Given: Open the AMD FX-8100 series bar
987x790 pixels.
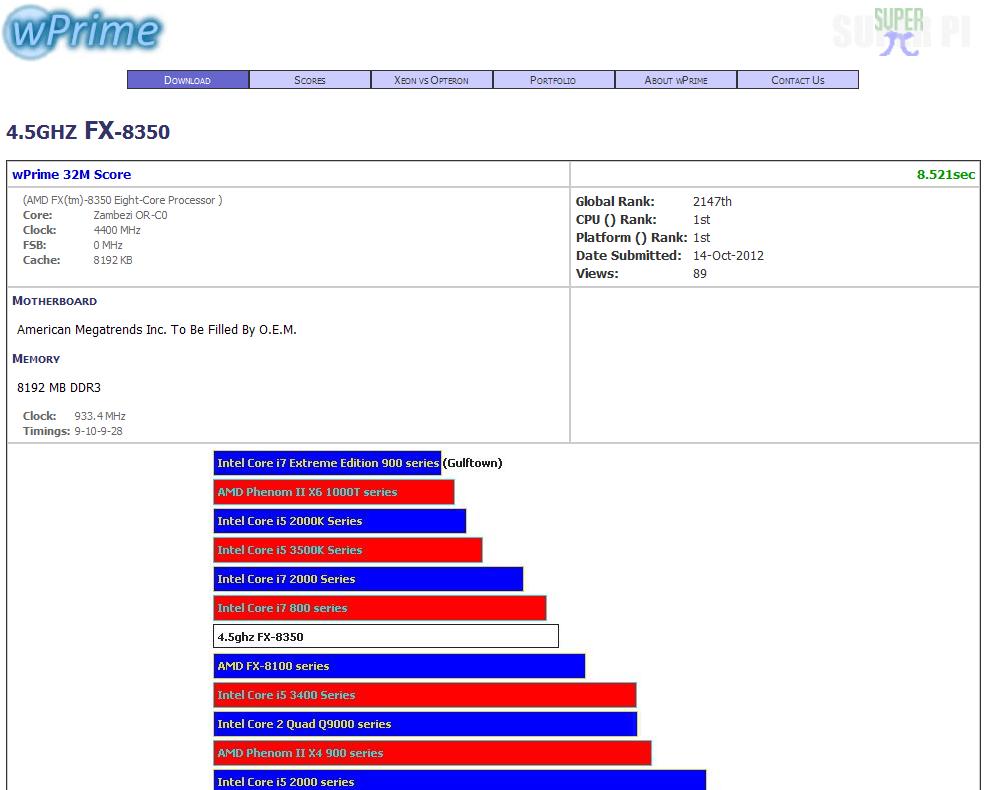Looking at the screenshot, I should (399, 666).
